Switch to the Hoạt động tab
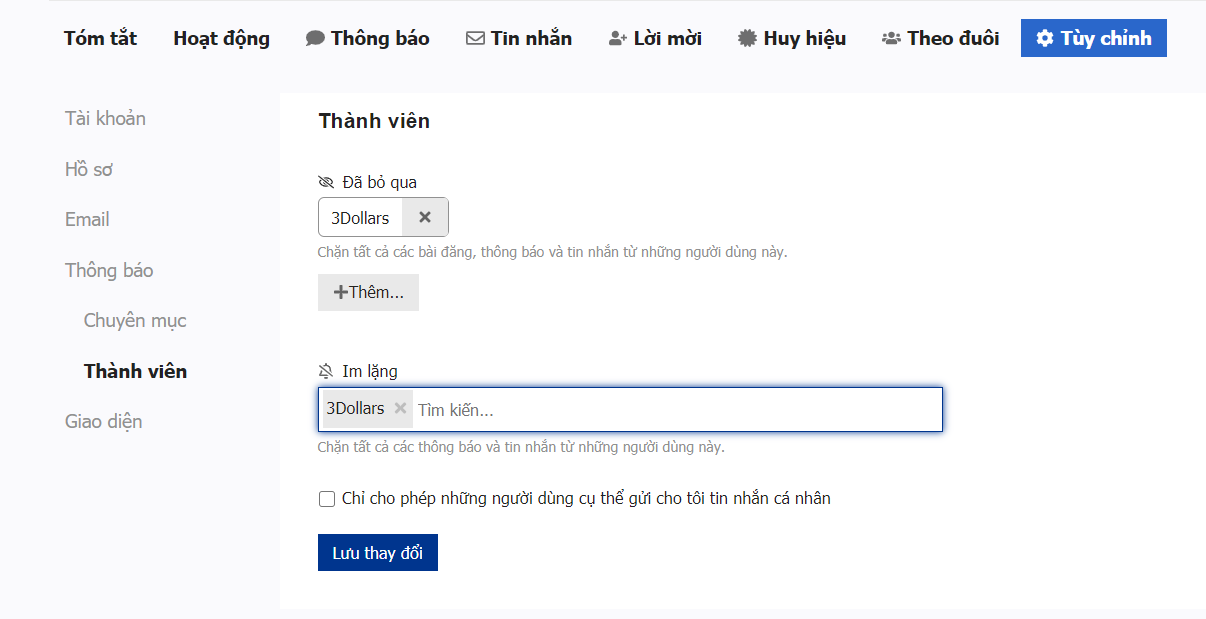 pyautogui.click(x=221, y=39)
